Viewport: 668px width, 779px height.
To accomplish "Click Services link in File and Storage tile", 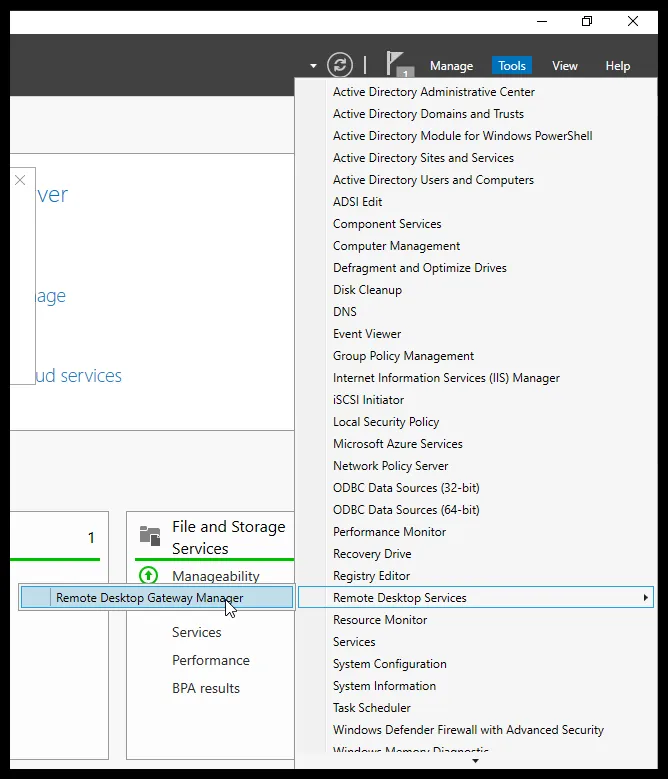I will click(x=197, y=632).
